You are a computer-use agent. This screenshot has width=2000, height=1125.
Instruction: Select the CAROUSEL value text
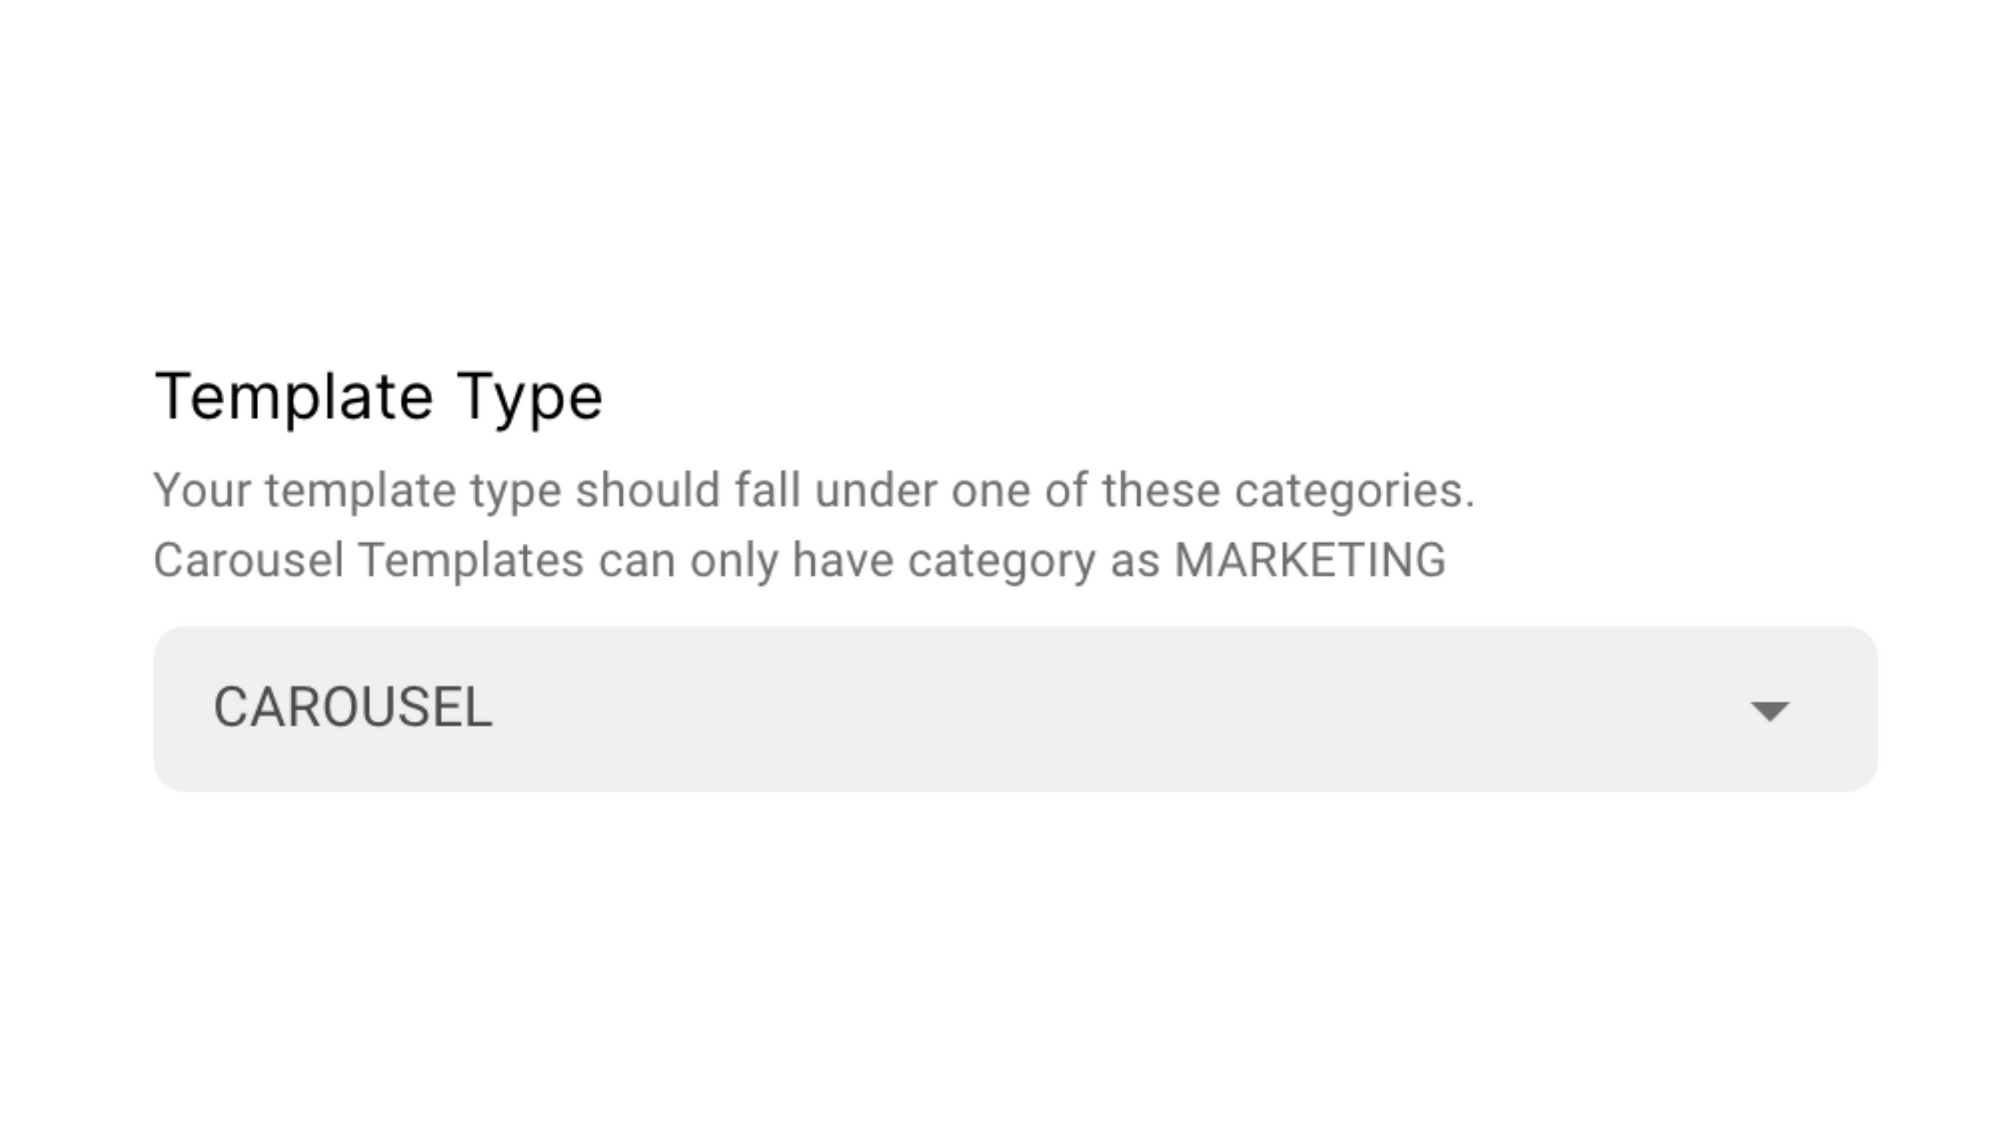click(355, 708)
